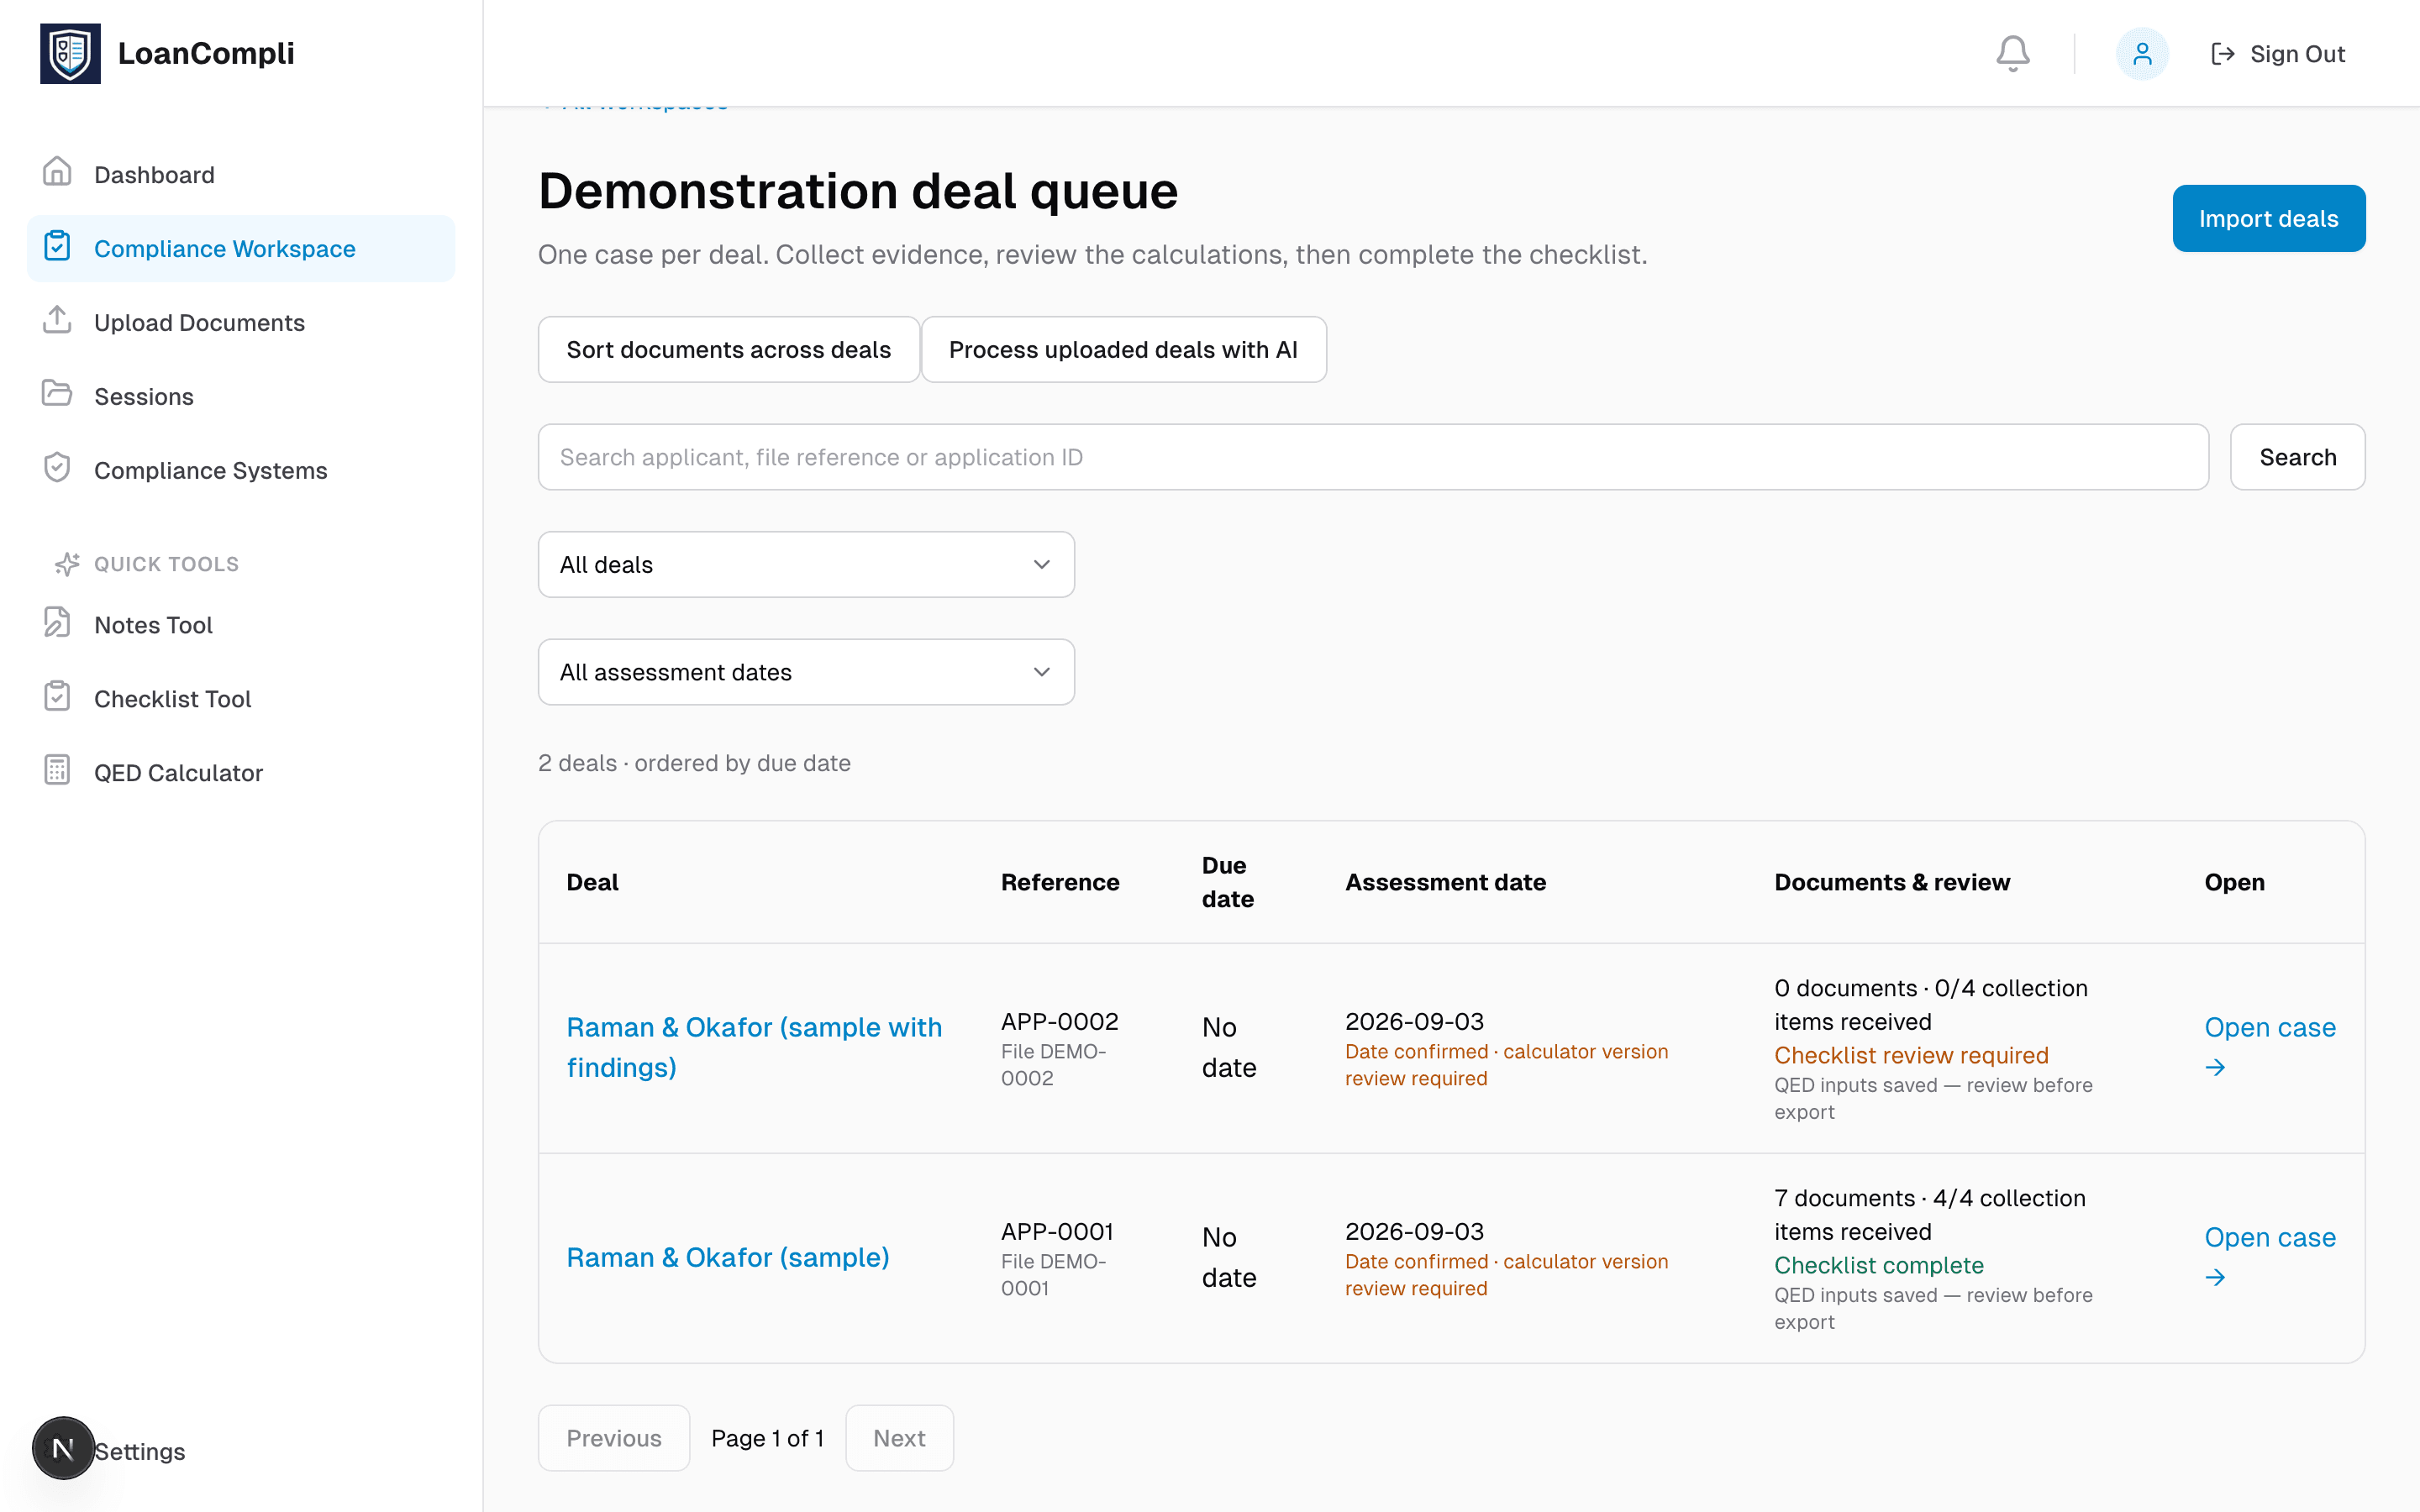The width and height of the screenshot is (2420, 1512).
Task: Click chevron of assessment dates filter
Action: point(1041,672)
